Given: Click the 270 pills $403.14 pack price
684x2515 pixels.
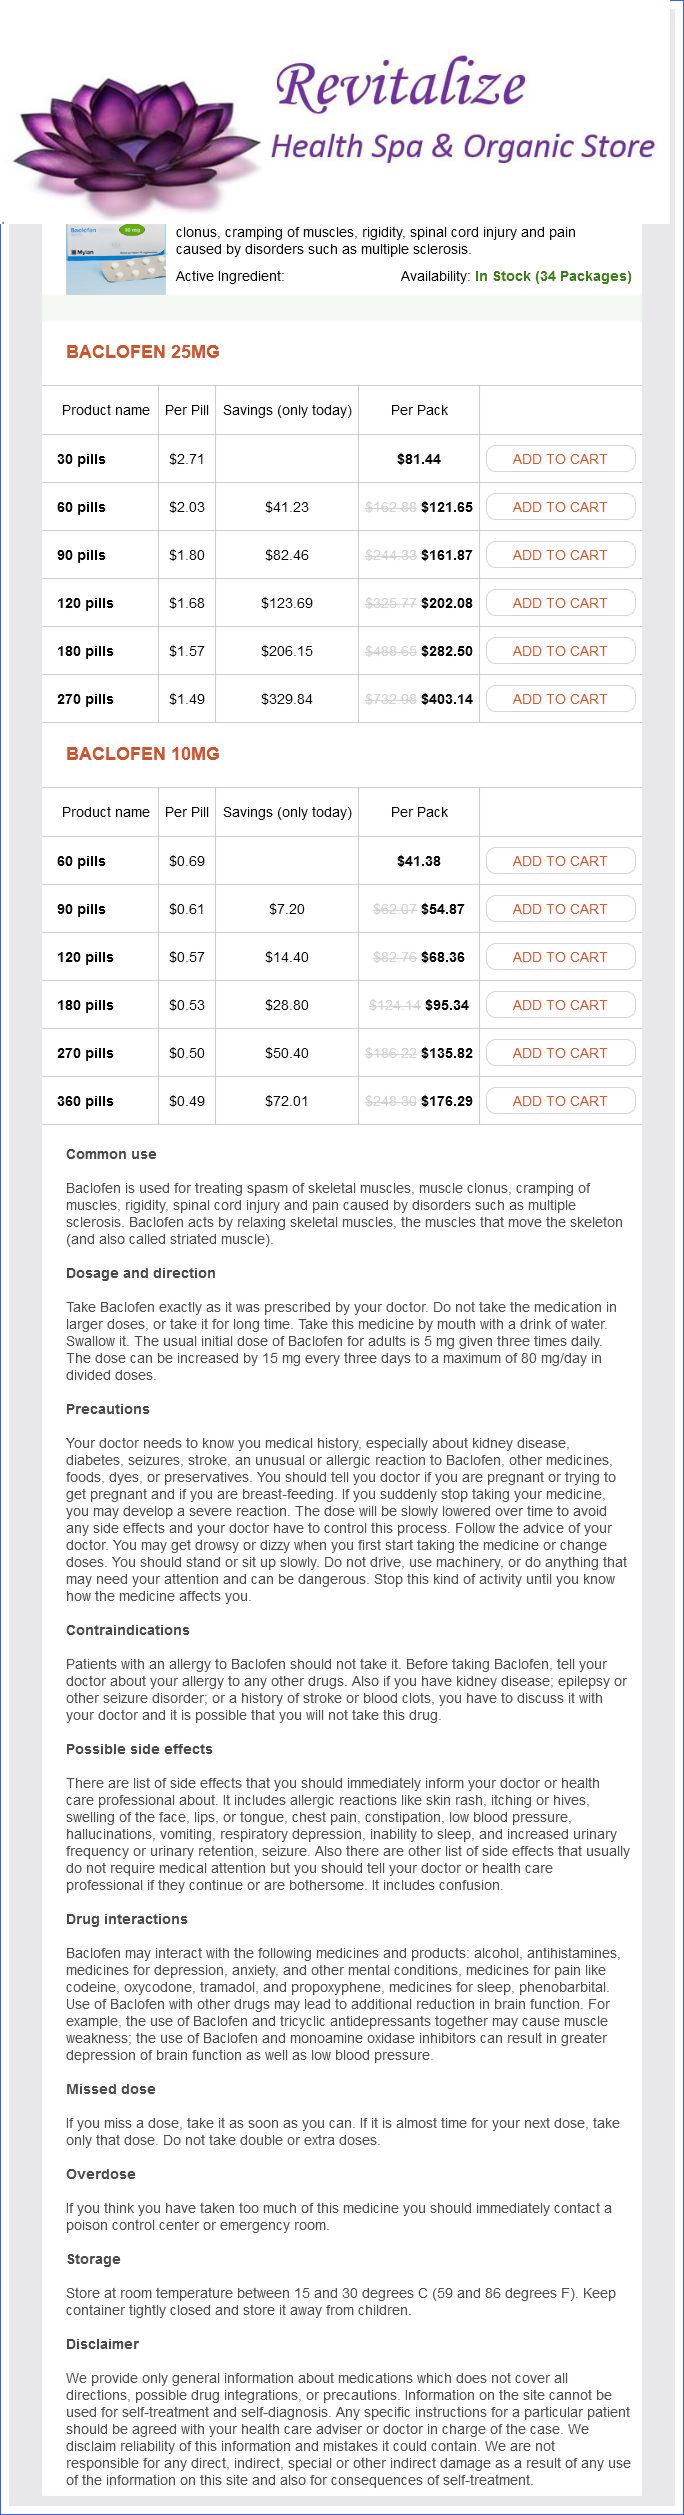Looking at the screenshot, I should [446, 699].
